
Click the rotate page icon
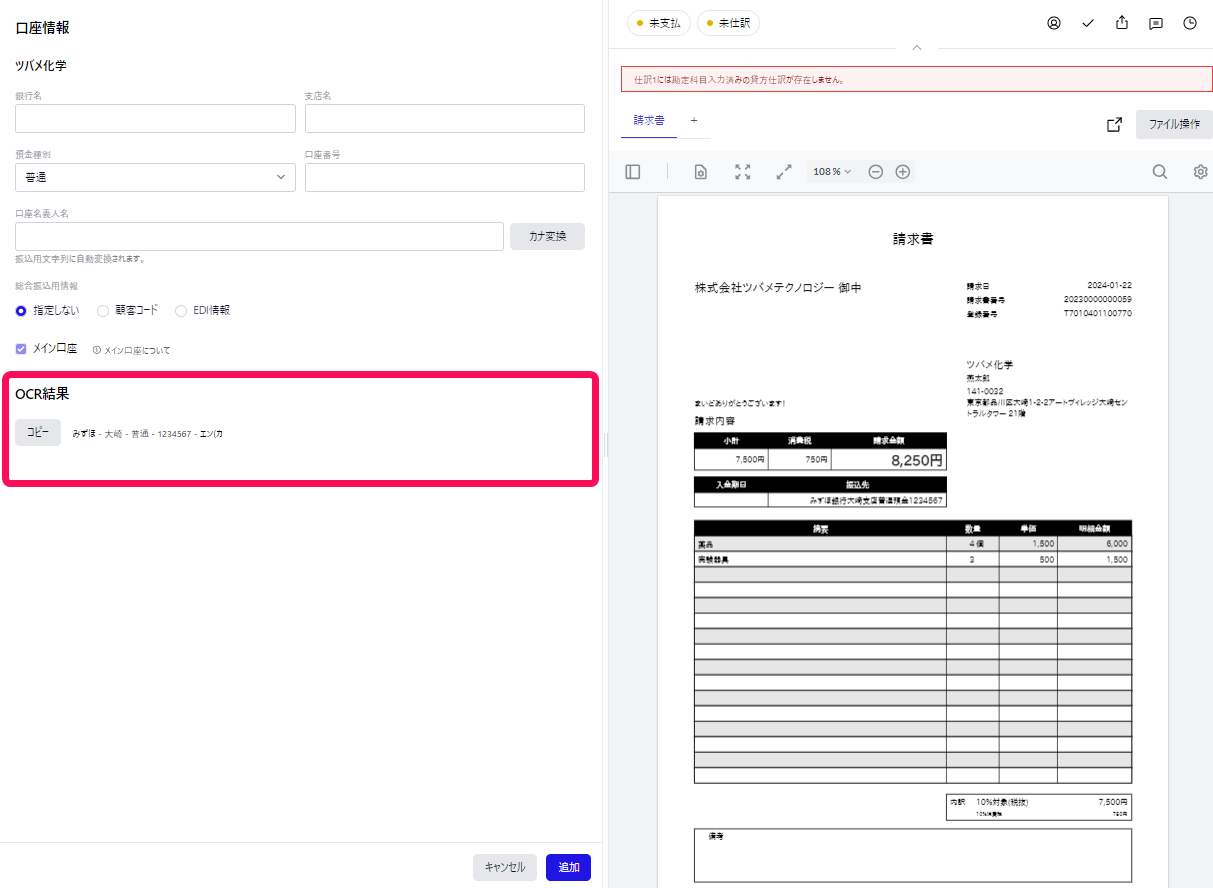[x=701, y=172]
